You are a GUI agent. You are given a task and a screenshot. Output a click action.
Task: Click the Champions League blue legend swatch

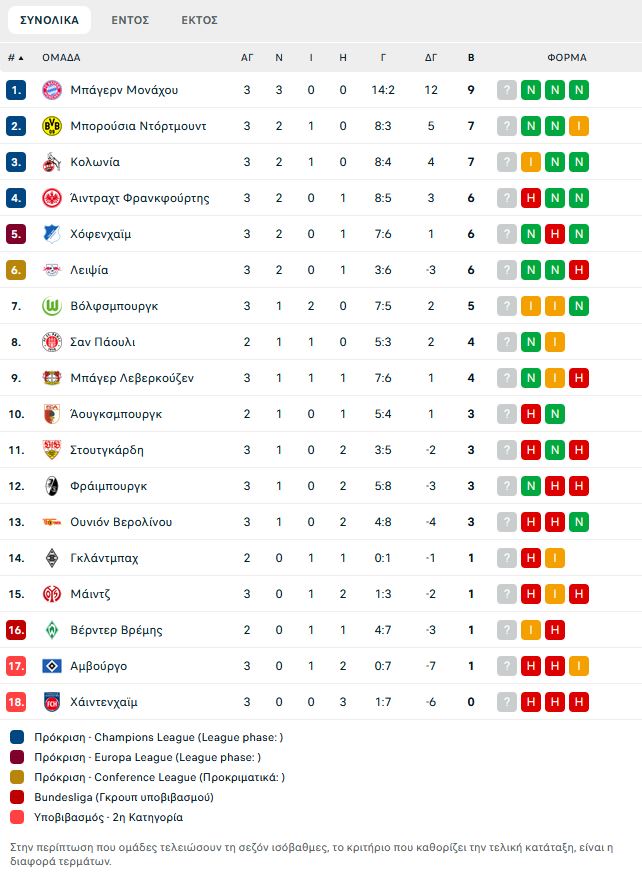(17, 737)
